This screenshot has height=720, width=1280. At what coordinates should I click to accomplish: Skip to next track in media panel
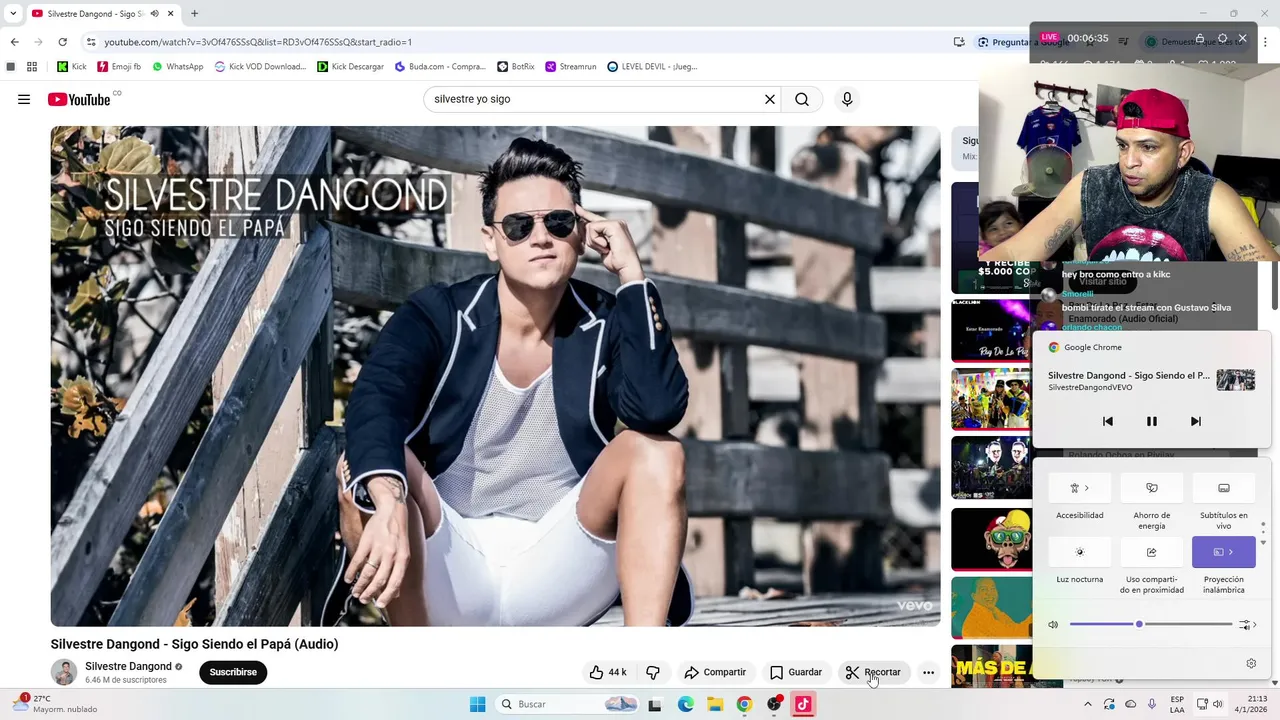(x=1195, y=421)
